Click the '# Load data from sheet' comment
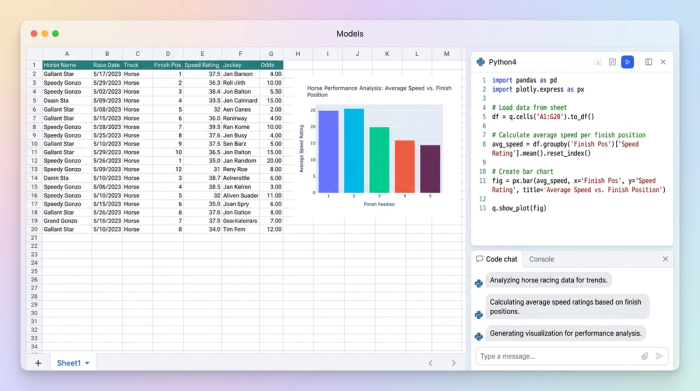The width and height of the screenshot is (700, 391). [529, 108]
